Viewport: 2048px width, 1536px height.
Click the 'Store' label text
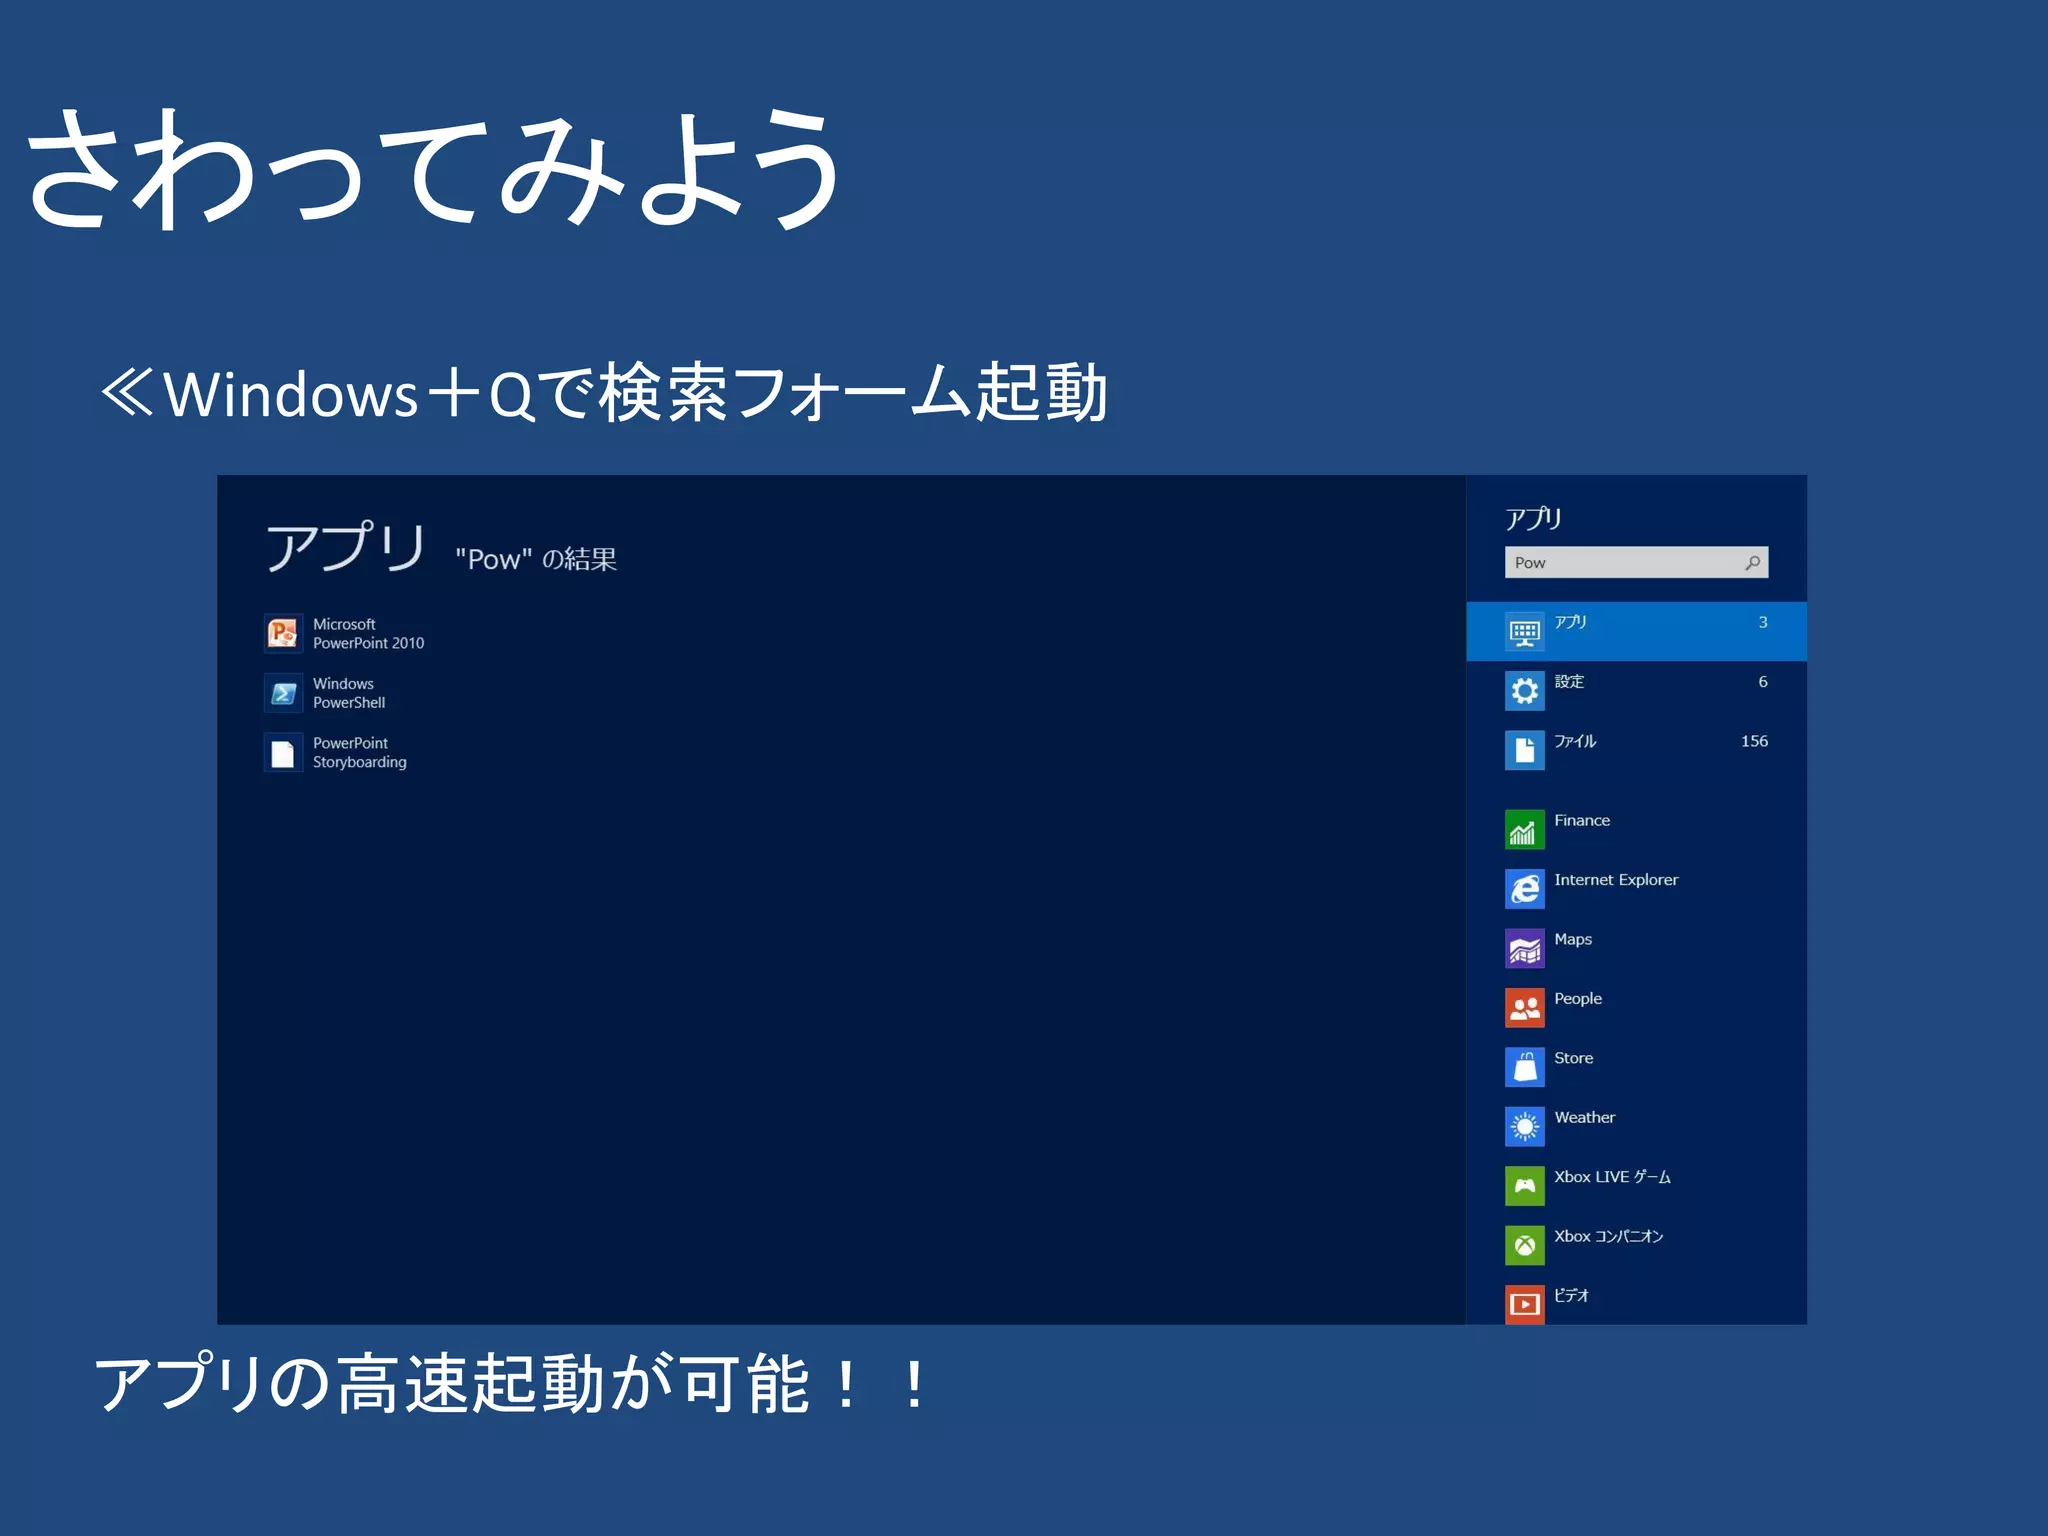1573,1058
